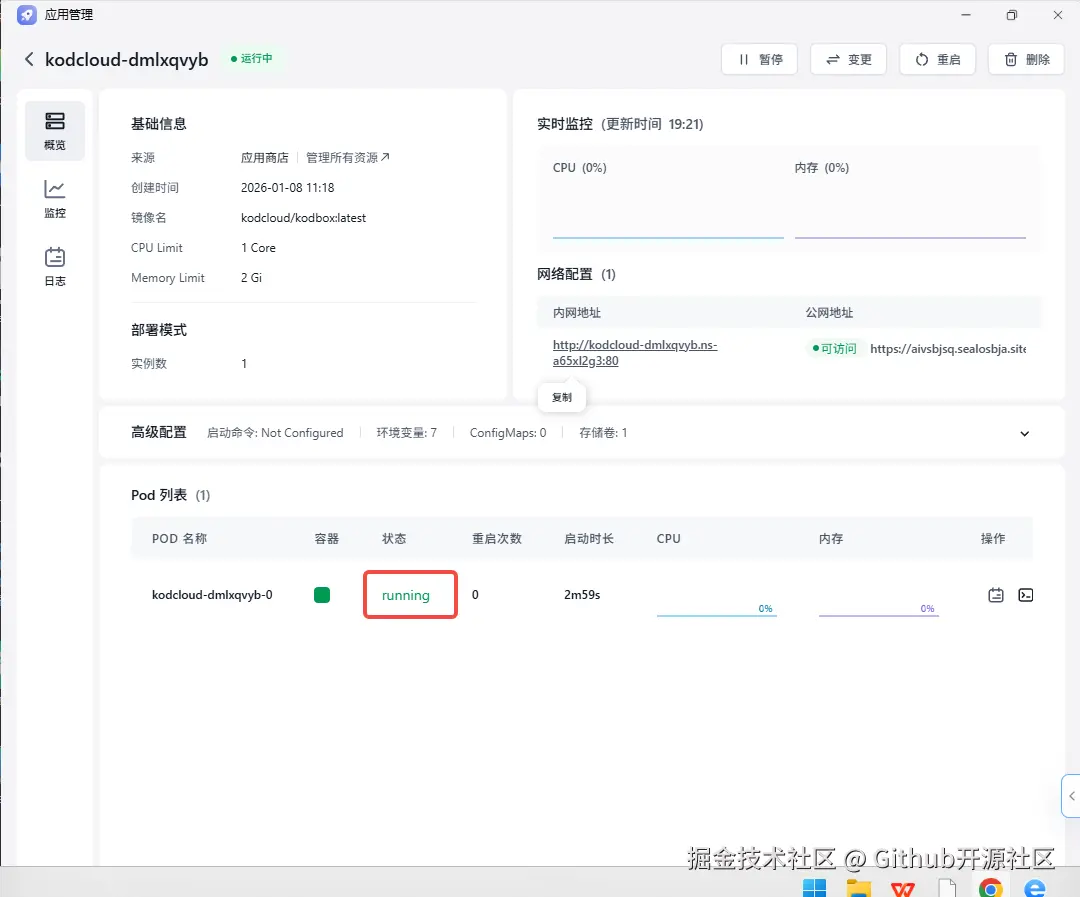1080x897 pixels.
Task: Click the 运行中 status badge
Action: (x=251, y=59)
